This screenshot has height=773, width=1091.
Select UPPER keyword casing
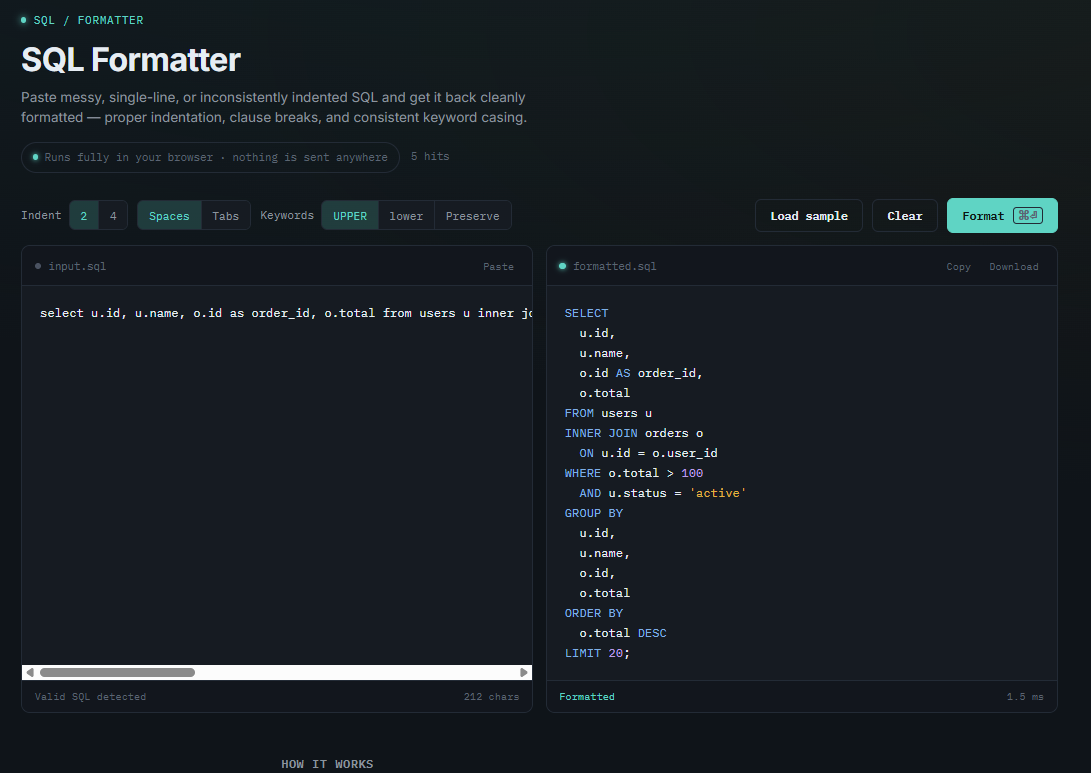350,216
